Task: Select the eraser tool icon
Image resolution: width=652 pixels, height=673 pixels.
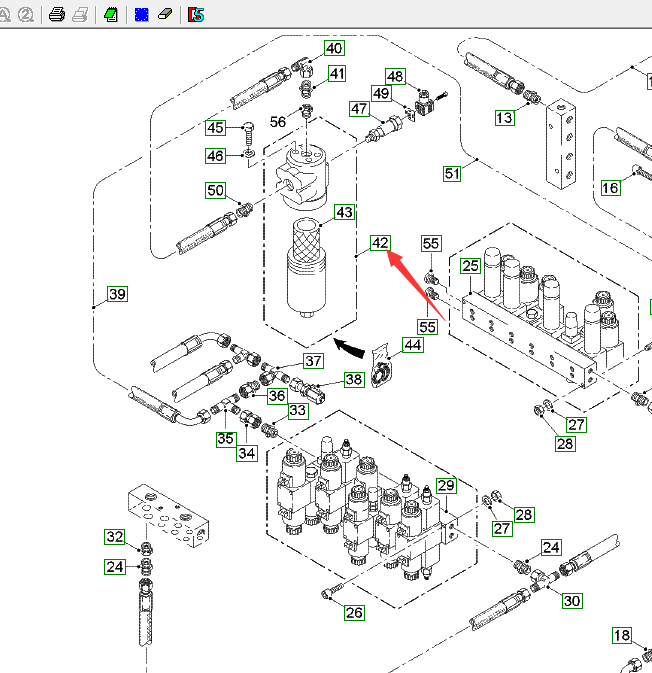Action: [x=165, y=14]
